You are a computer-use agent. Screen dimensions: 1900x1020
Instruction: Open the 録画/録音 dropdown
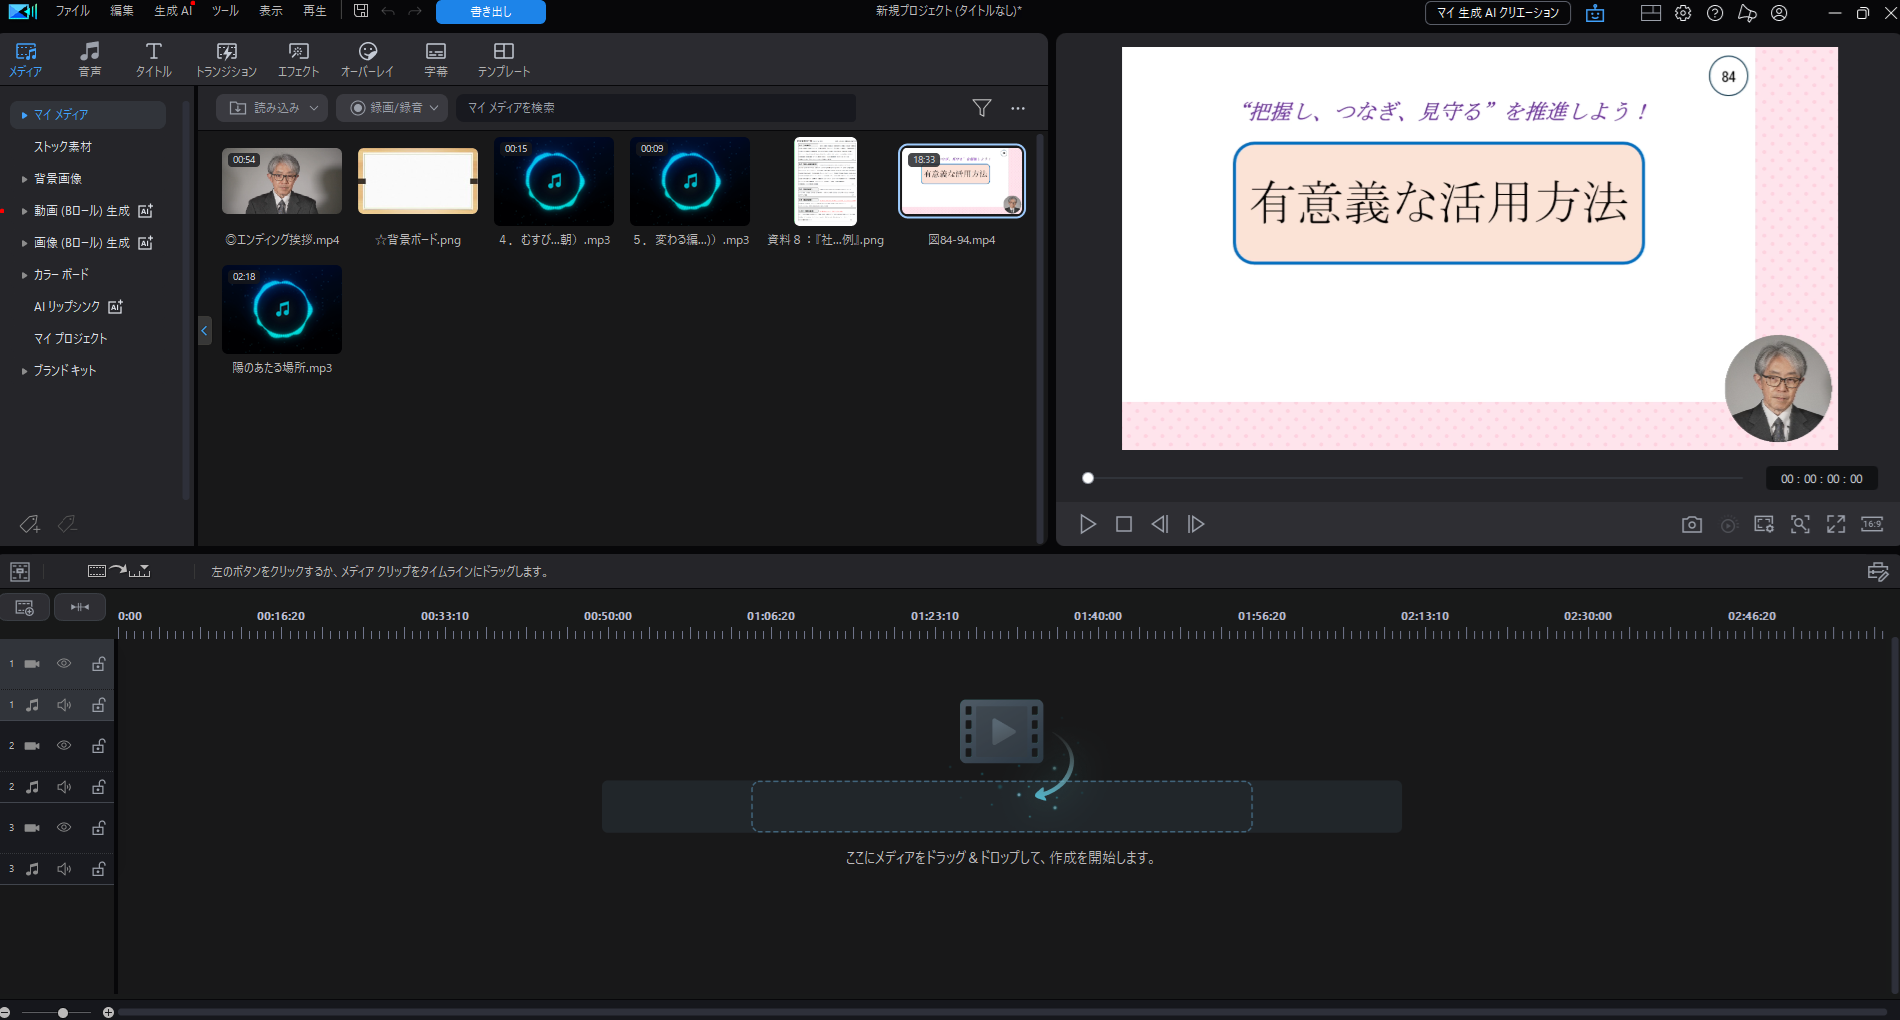[x=395, y=108]
